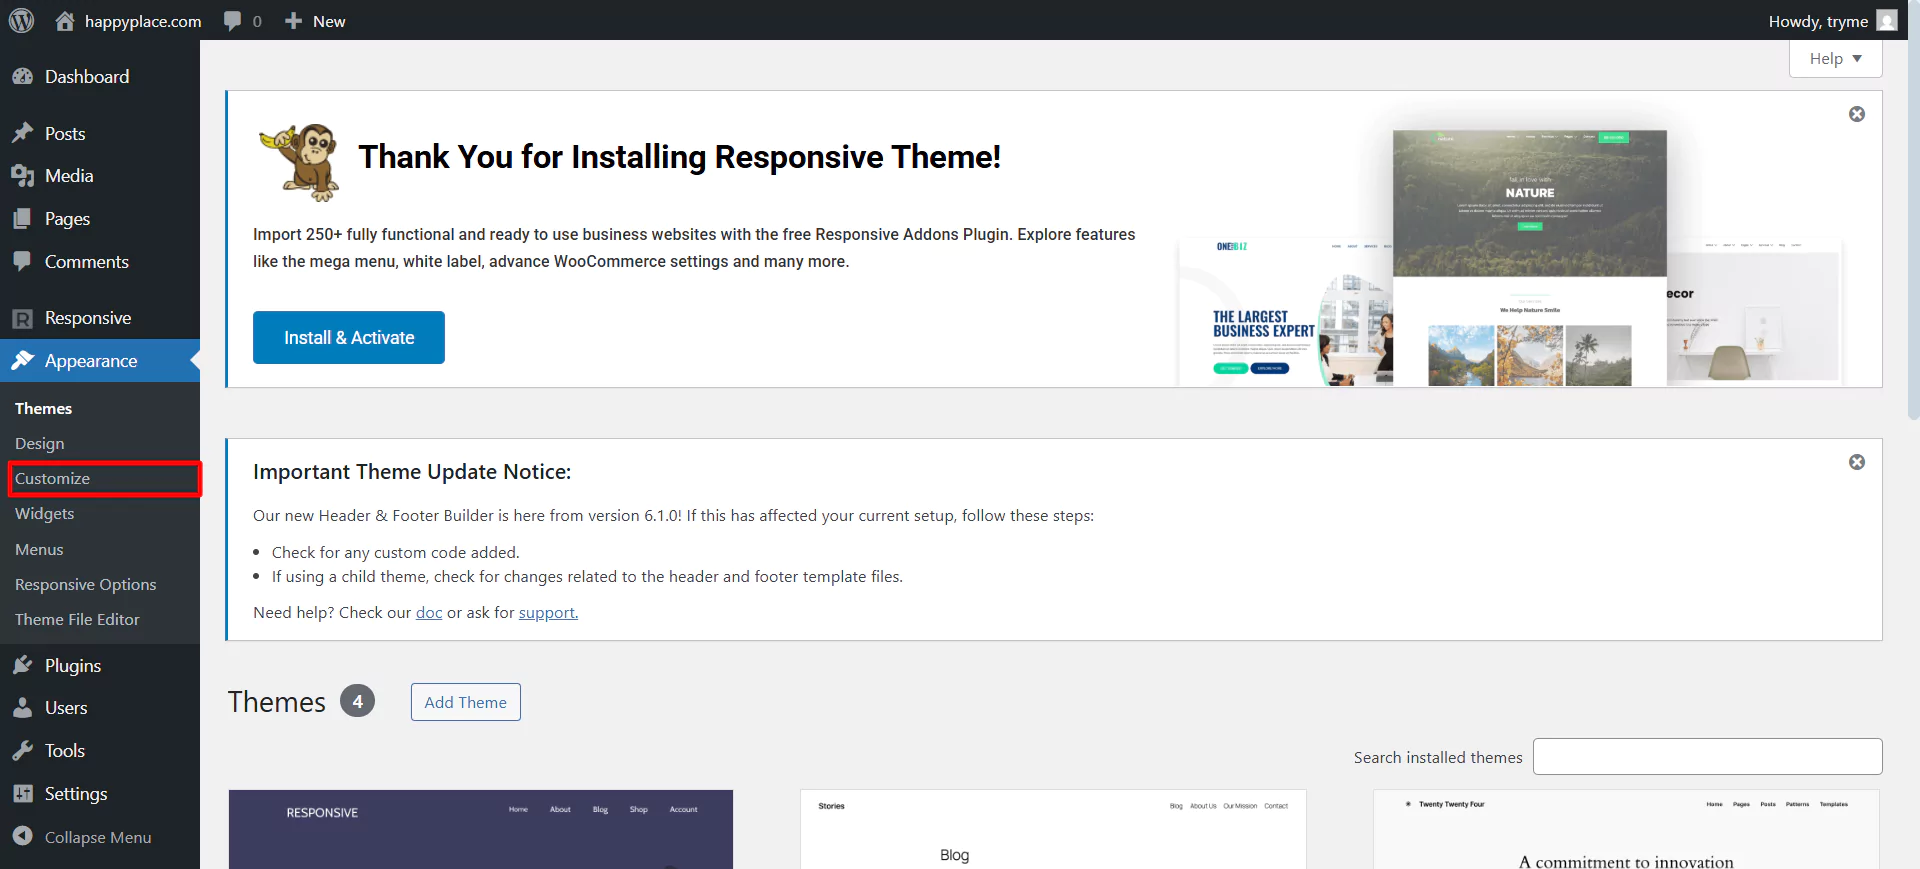Viewport: 1920px width, 869px height.
Task: Click the Comments bubble icon in sidebar
Action: click(x=22, y=261)
